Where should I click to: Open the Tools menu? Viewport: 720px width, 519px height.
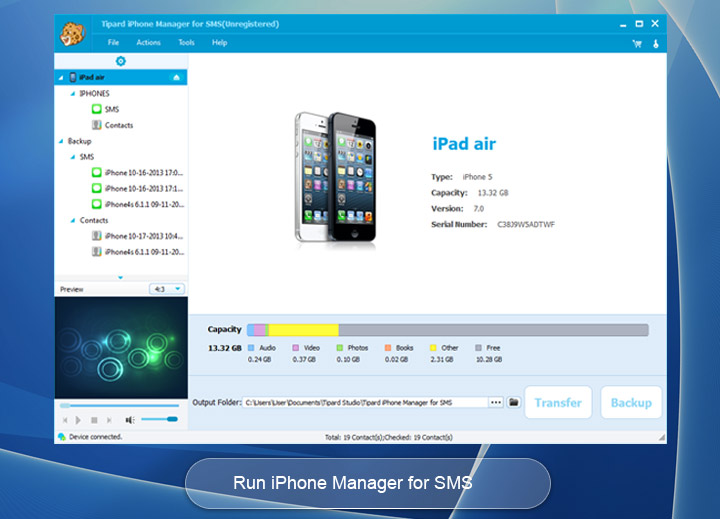tap(186, 43)
